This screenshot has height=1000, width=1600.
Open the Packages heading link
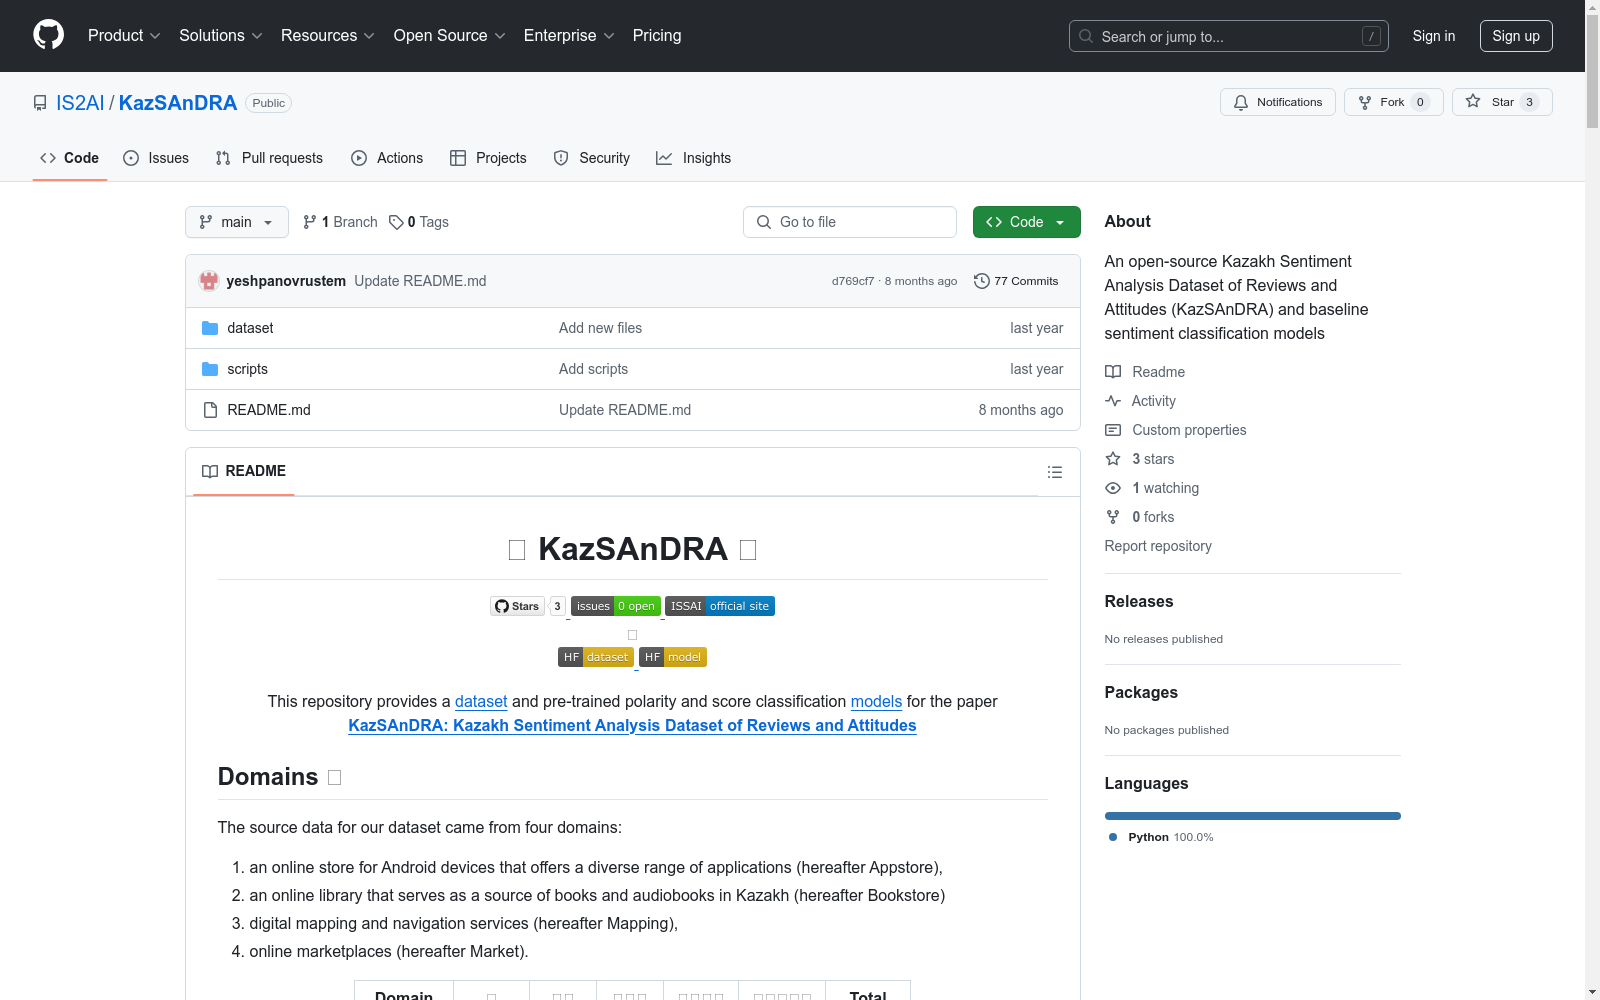click(1141, 692)
